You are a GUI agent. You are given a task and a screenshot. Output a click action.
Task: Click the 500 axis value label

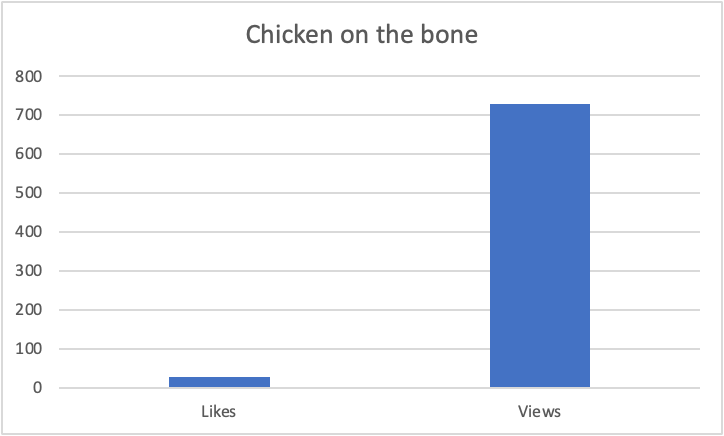click(28, 193)
